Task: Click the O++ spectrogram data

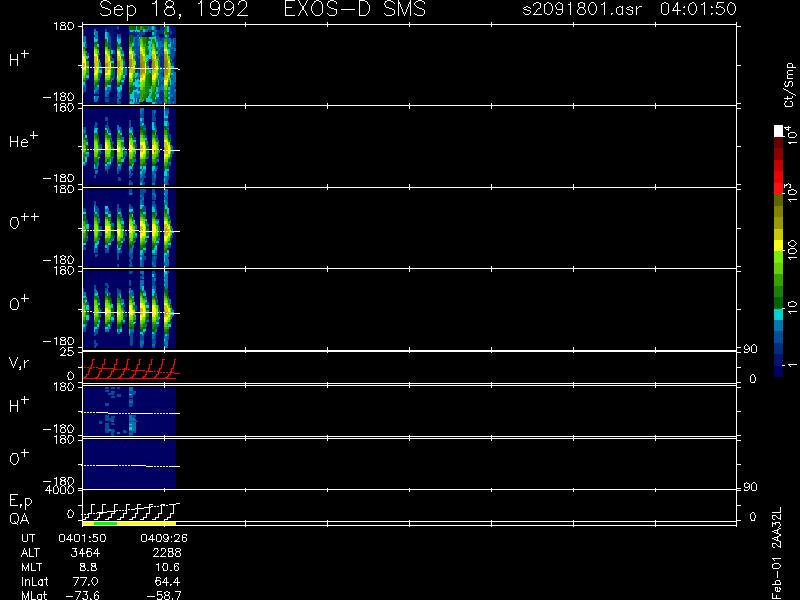Action: click(130, 228)
